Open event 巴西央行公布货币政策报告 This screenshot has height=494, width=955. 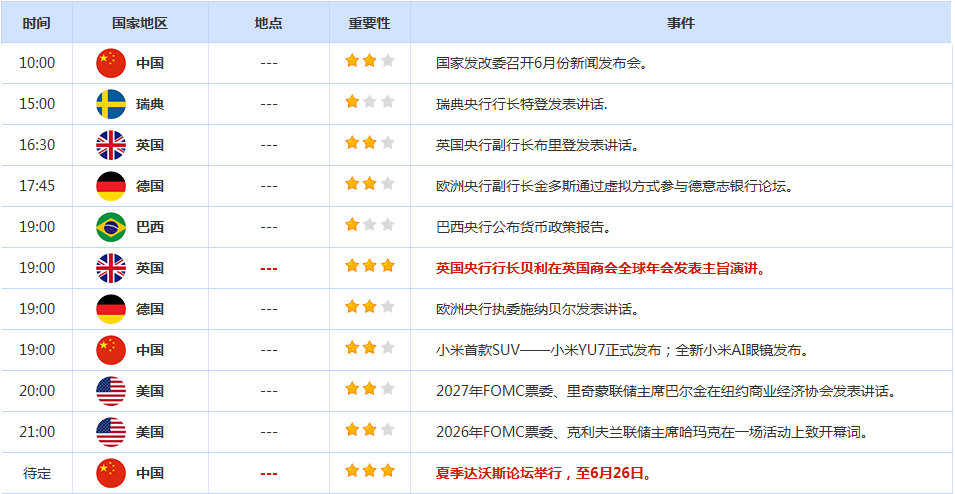[x=524, y=227]
